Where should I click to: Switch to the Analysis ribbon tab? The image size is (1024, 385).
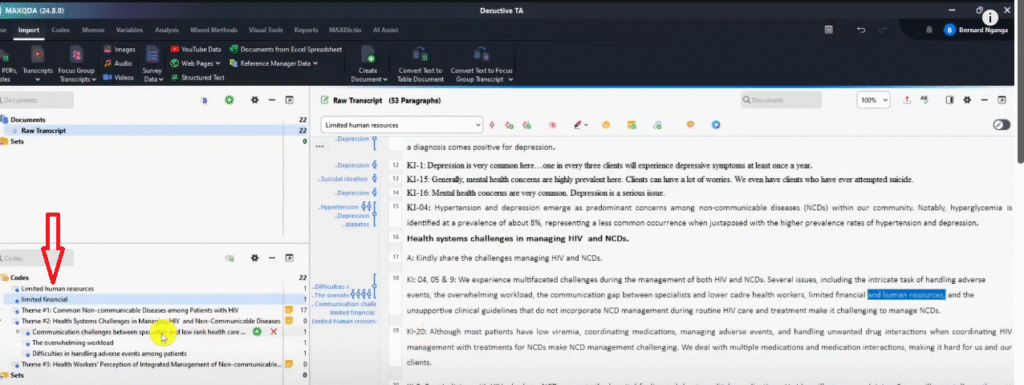click(x=166, y=30)
